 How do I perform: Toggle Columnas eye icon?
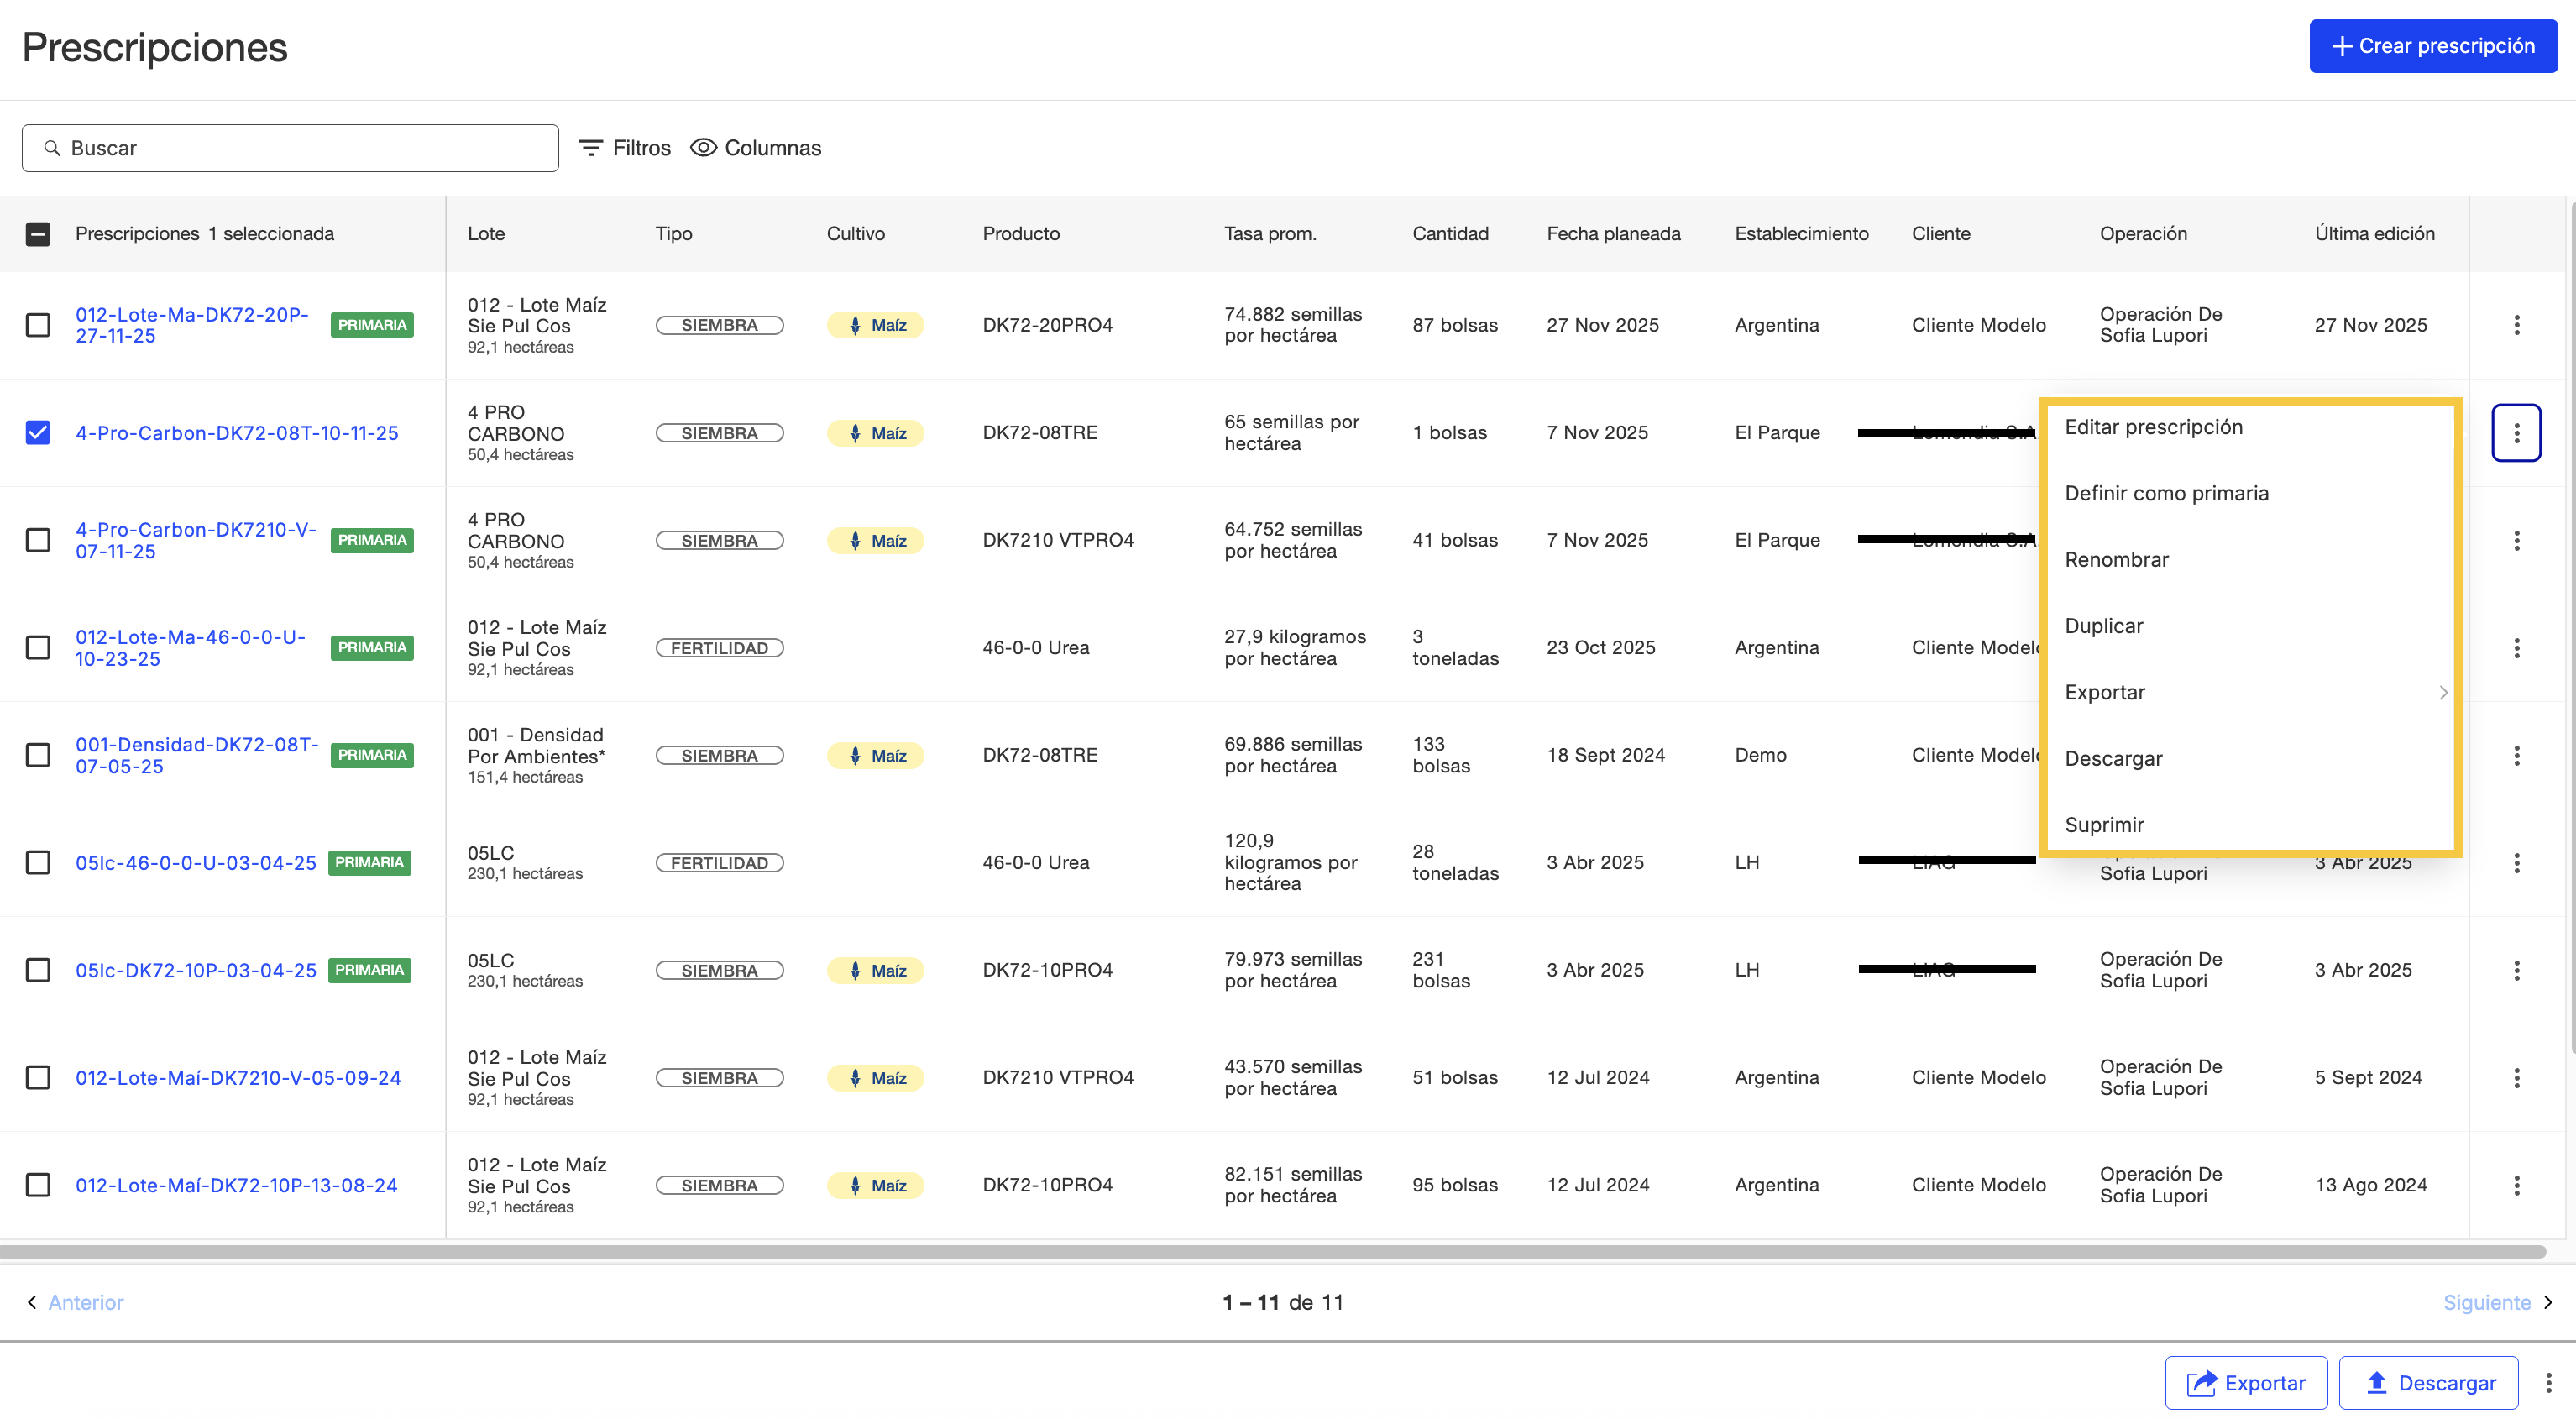pyautogui.click(x=704, y=148)
